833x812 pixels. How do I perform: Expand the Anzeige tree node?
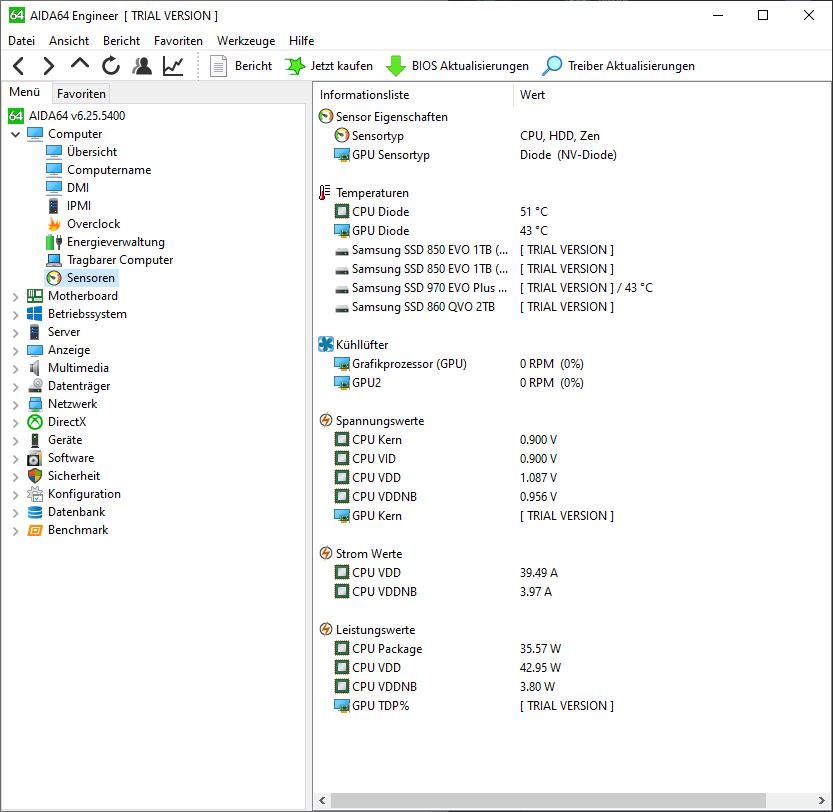15,351
